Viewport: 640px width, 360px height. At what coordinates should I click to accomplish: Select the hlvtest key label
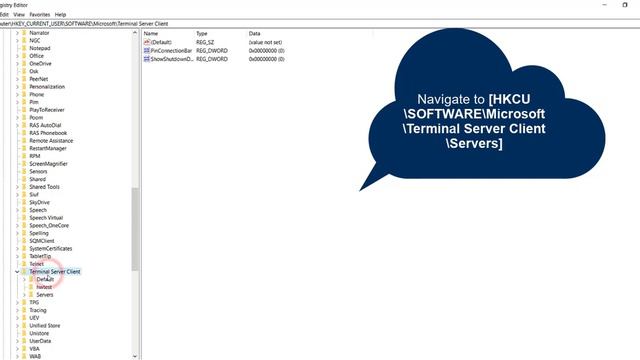[x=44, y=287]
